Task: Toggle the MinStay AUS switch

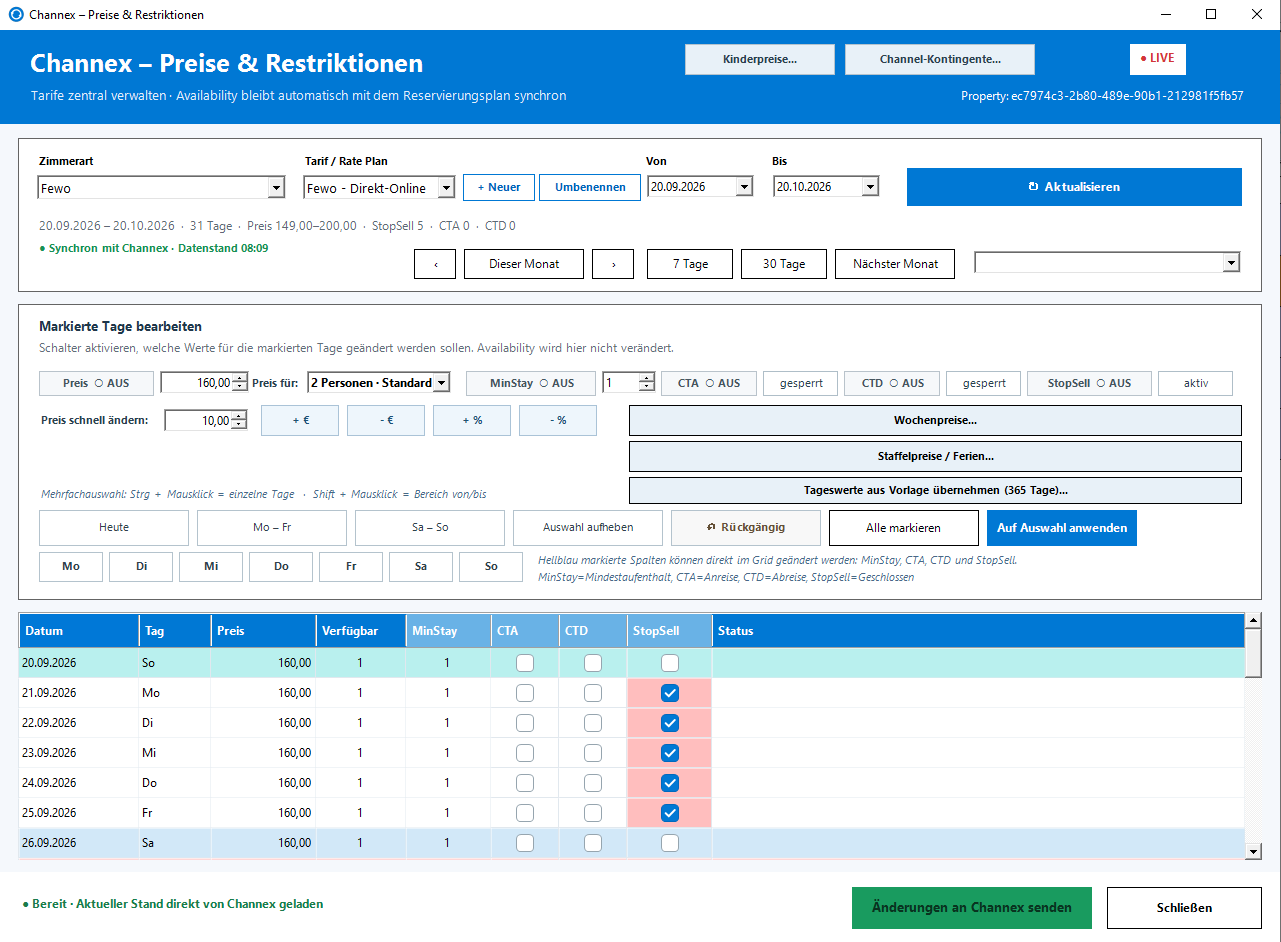Action: (532, 383)
